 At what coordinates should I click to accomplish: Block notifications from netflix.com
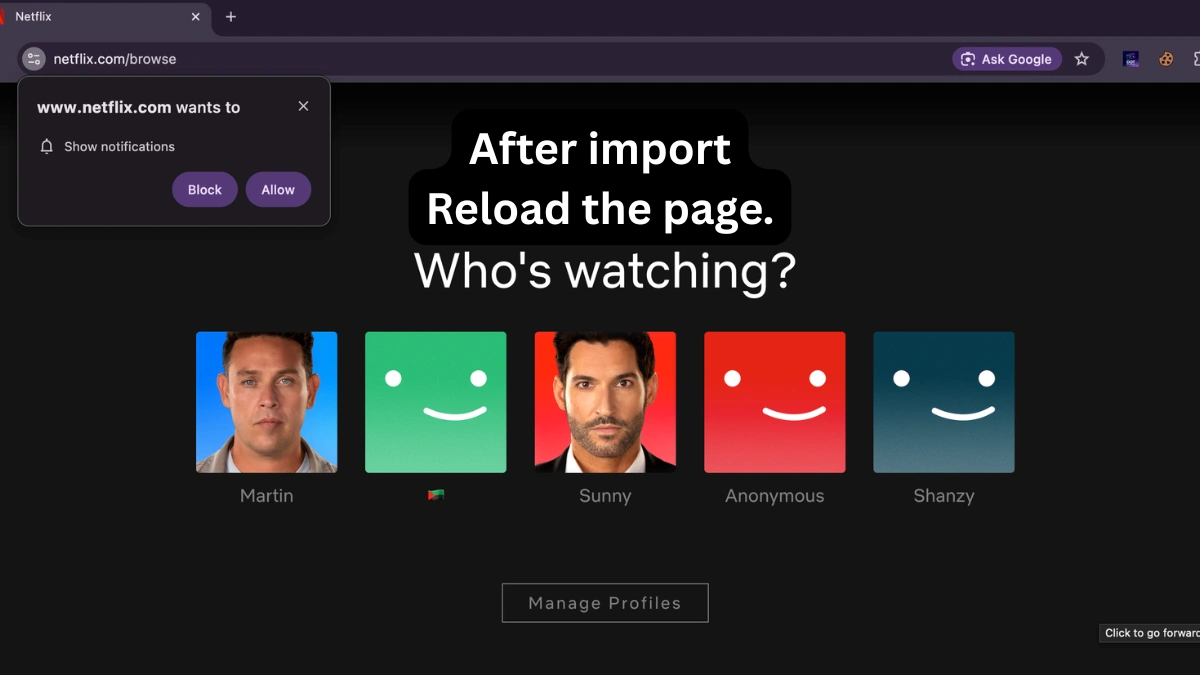(205, 190)
